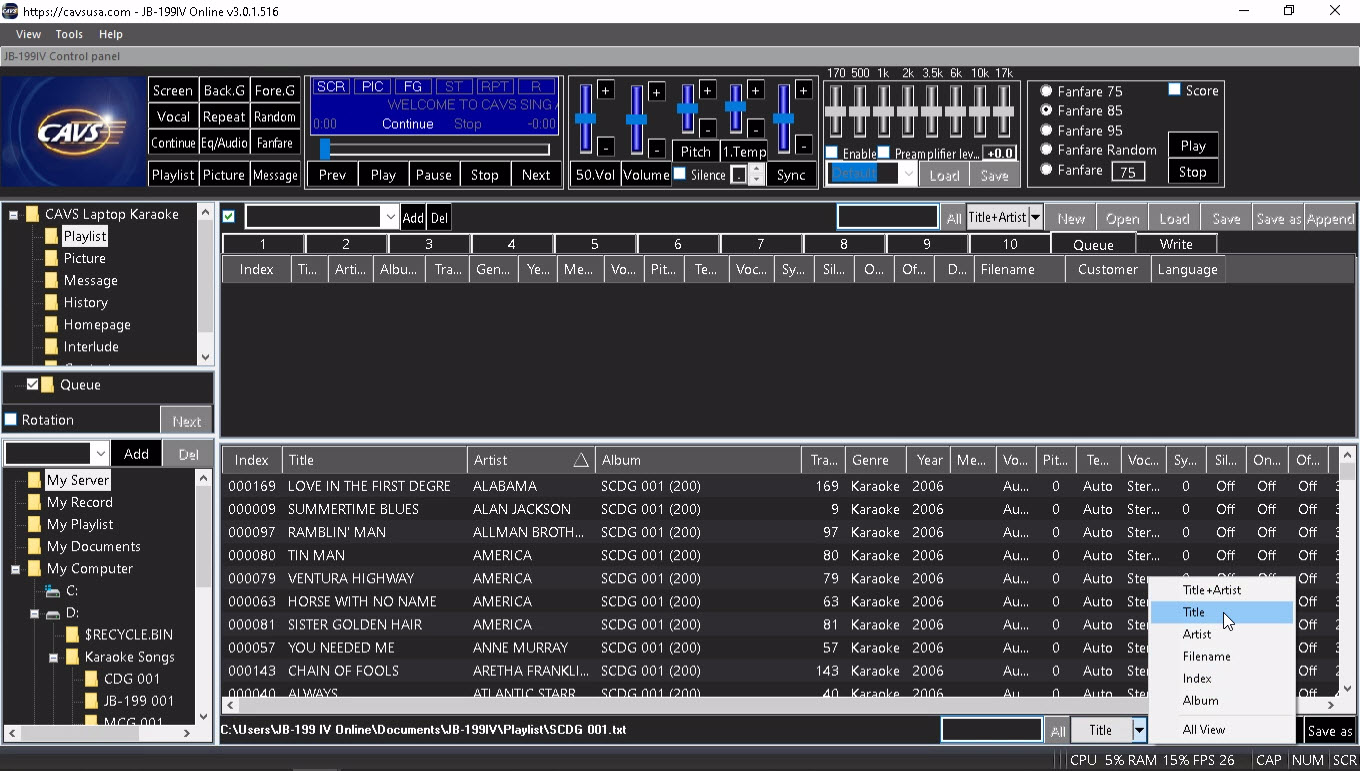Switch to the Write tab
The width and height of the screenshot is (1360, 771).
[x=1176, y=244]
